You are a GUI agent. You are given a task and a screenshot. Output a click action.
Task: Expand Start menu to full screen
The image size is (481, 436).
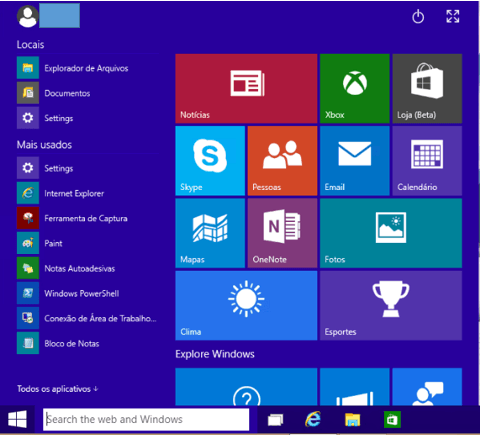[x=453, y=16]
